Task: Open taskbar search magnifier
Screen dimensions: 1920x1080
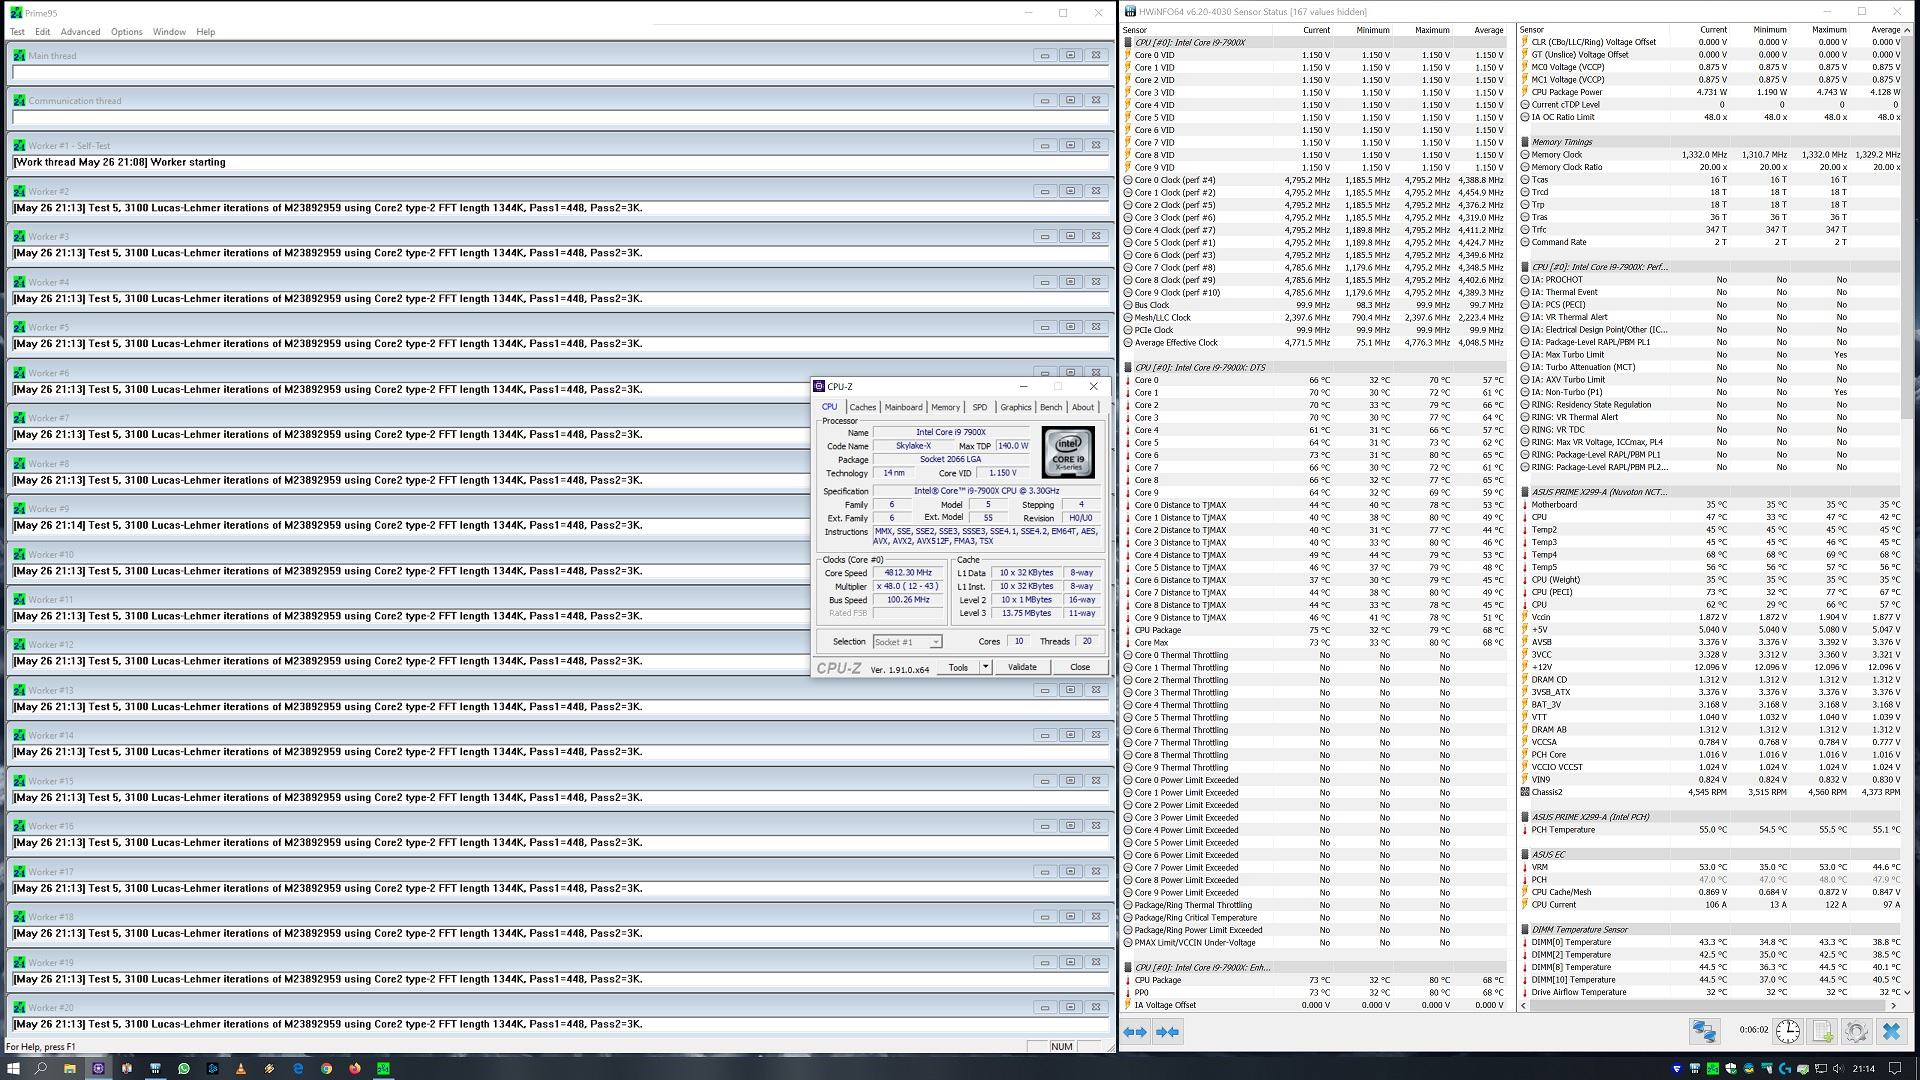Action: coord(41,1068)
